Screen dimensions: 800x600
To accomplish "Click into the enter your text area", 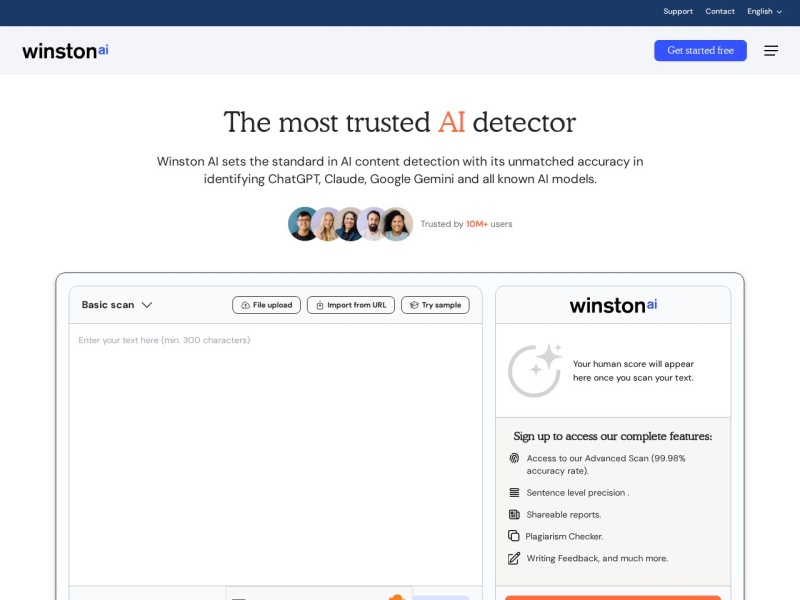I will click(275, 450).
